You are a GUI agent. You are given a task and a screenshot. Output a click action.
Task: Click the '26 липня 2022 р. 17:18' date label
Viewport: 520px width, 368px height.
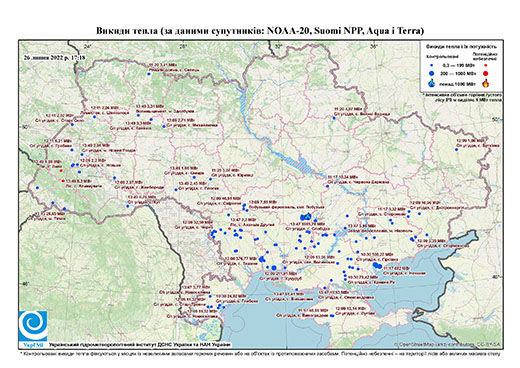tap(55, 57)
